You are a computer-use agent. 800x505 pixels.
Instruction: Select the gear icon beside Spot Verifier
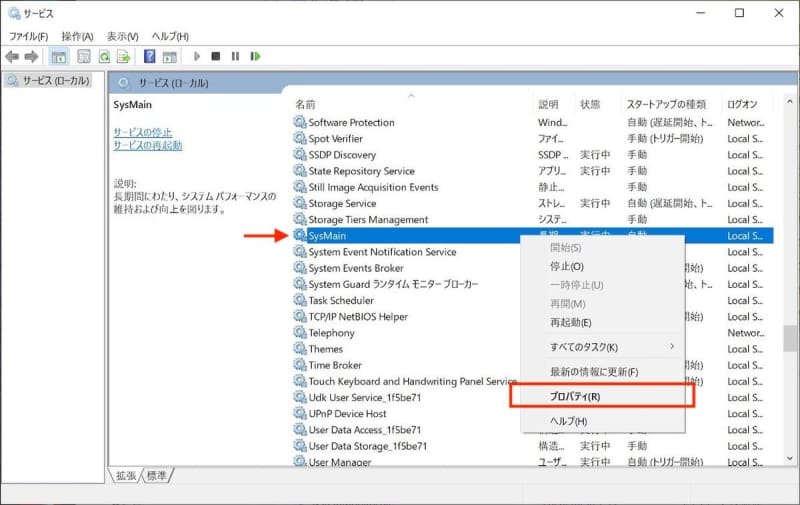(x=300, y=138)
